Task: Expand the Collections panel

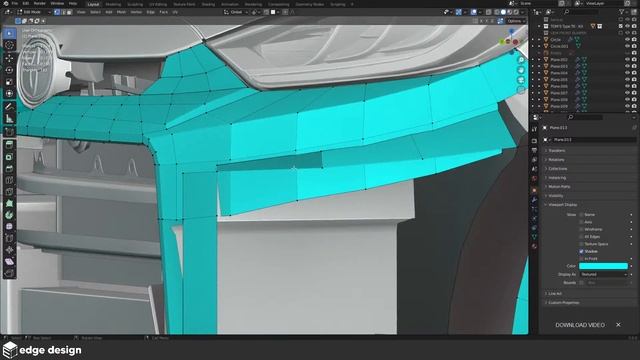Action: tap(589, 169)
